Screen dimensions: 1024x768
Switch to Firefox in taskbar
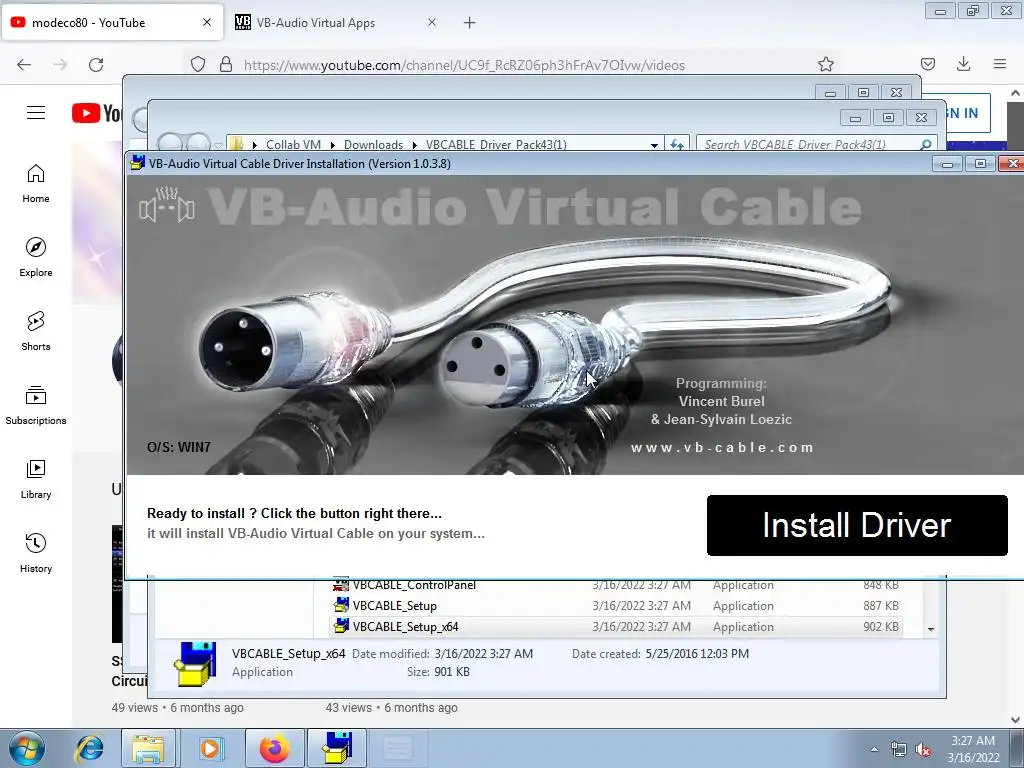pyautogui.click(x=274, y=748)
